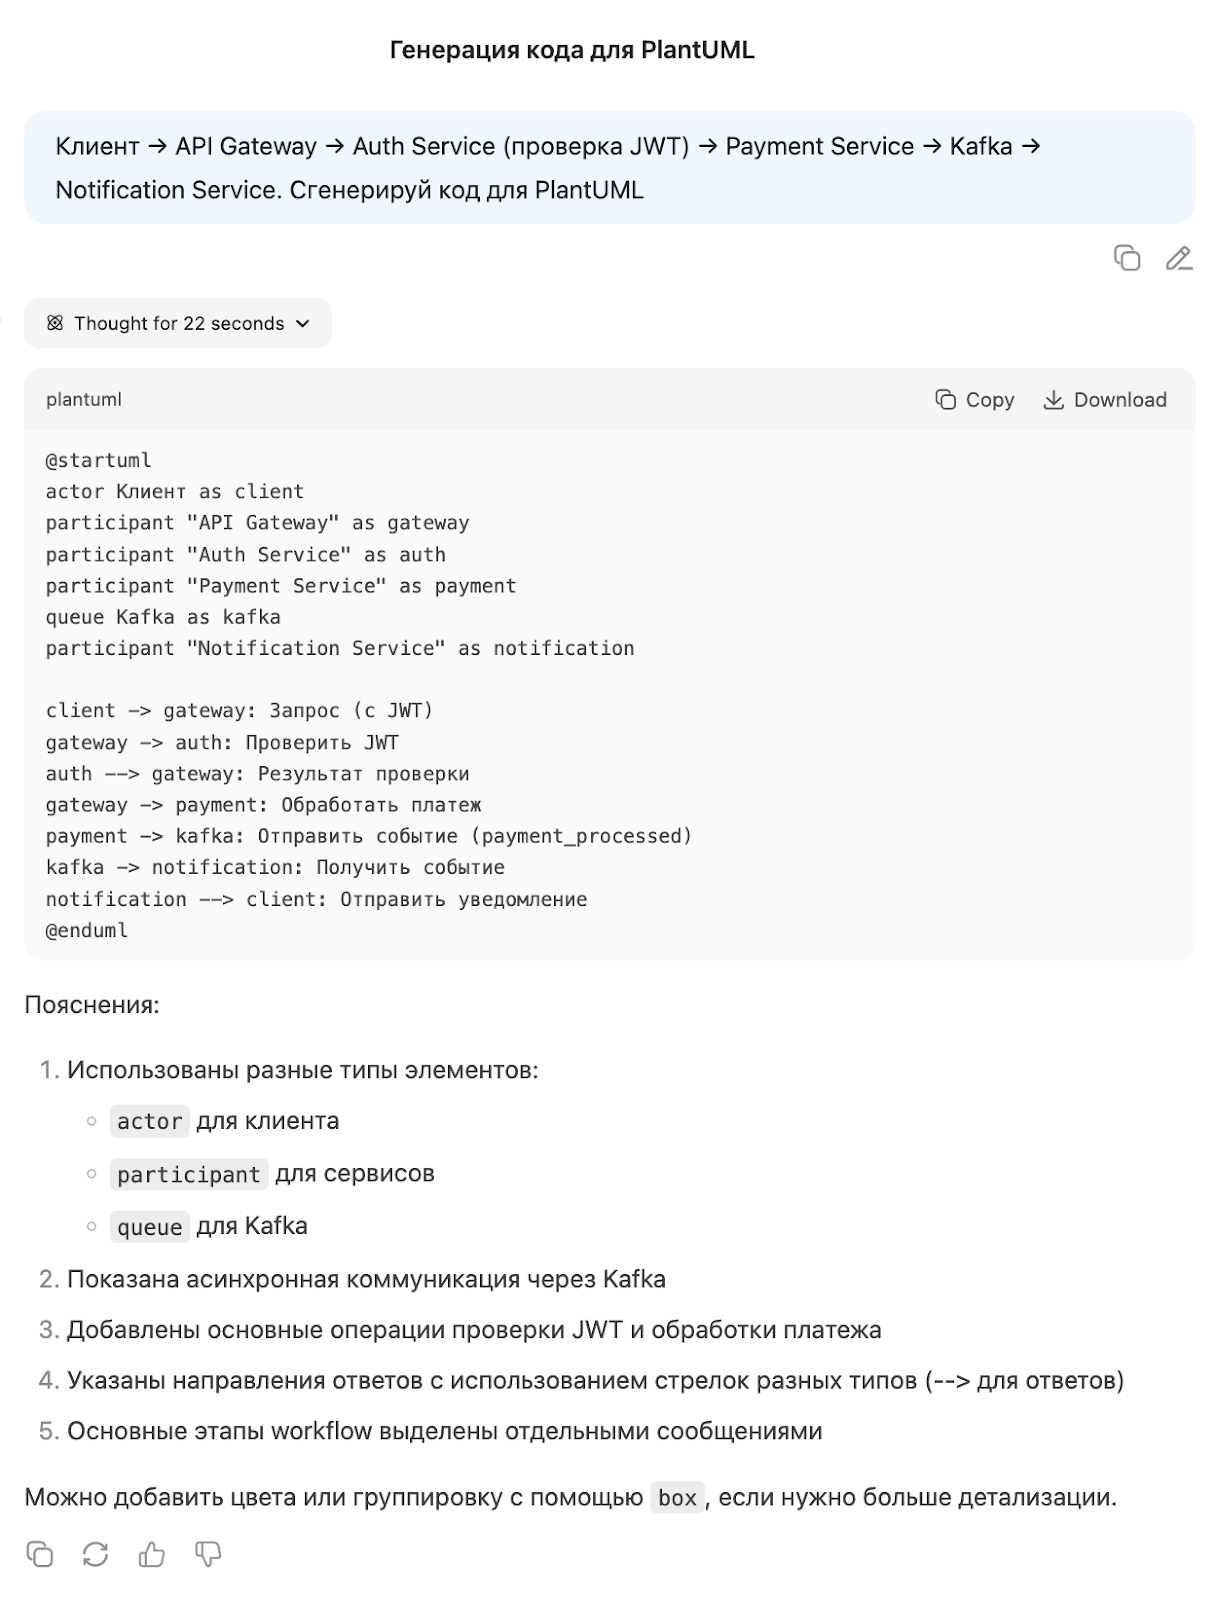Copy the user prompt message
This screenshot has width=1217, height=1600.
coord(1127,258)
